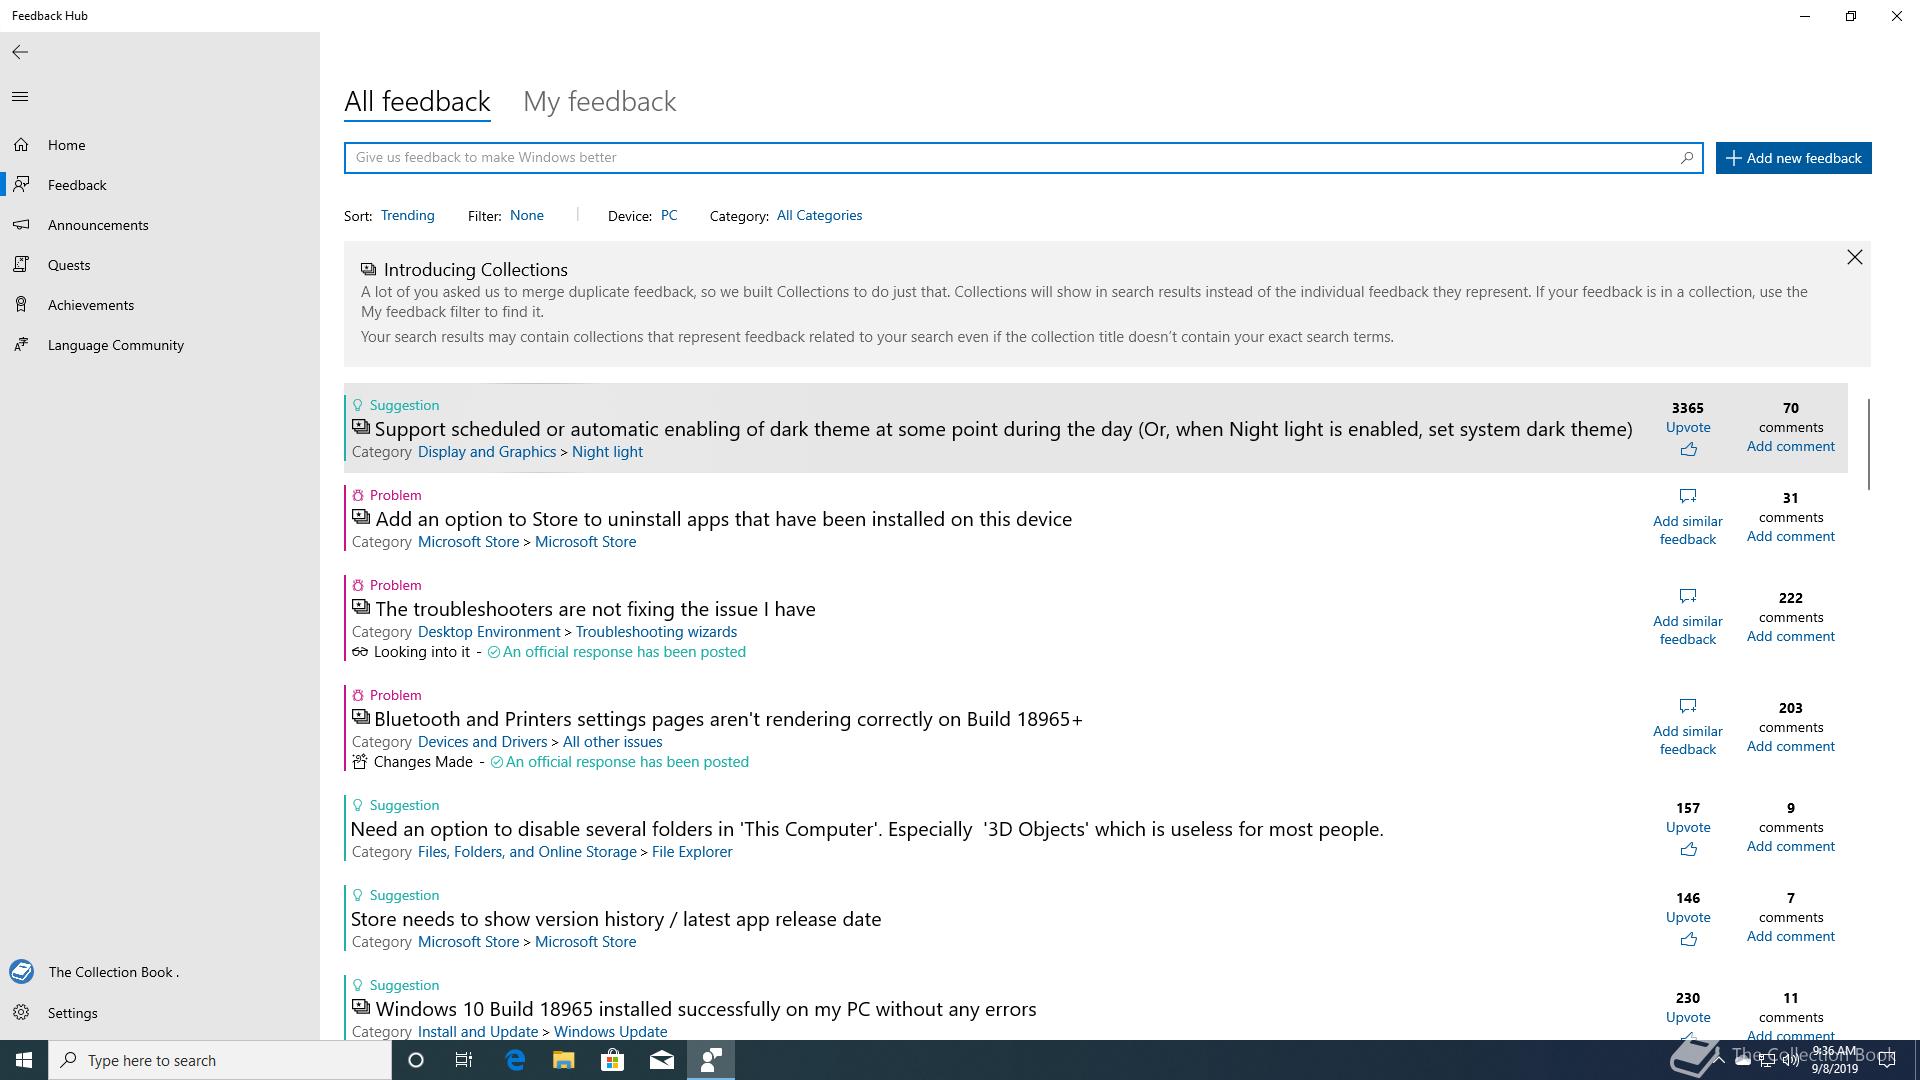Open the Install and Update category link

(x=478, y=1031)
